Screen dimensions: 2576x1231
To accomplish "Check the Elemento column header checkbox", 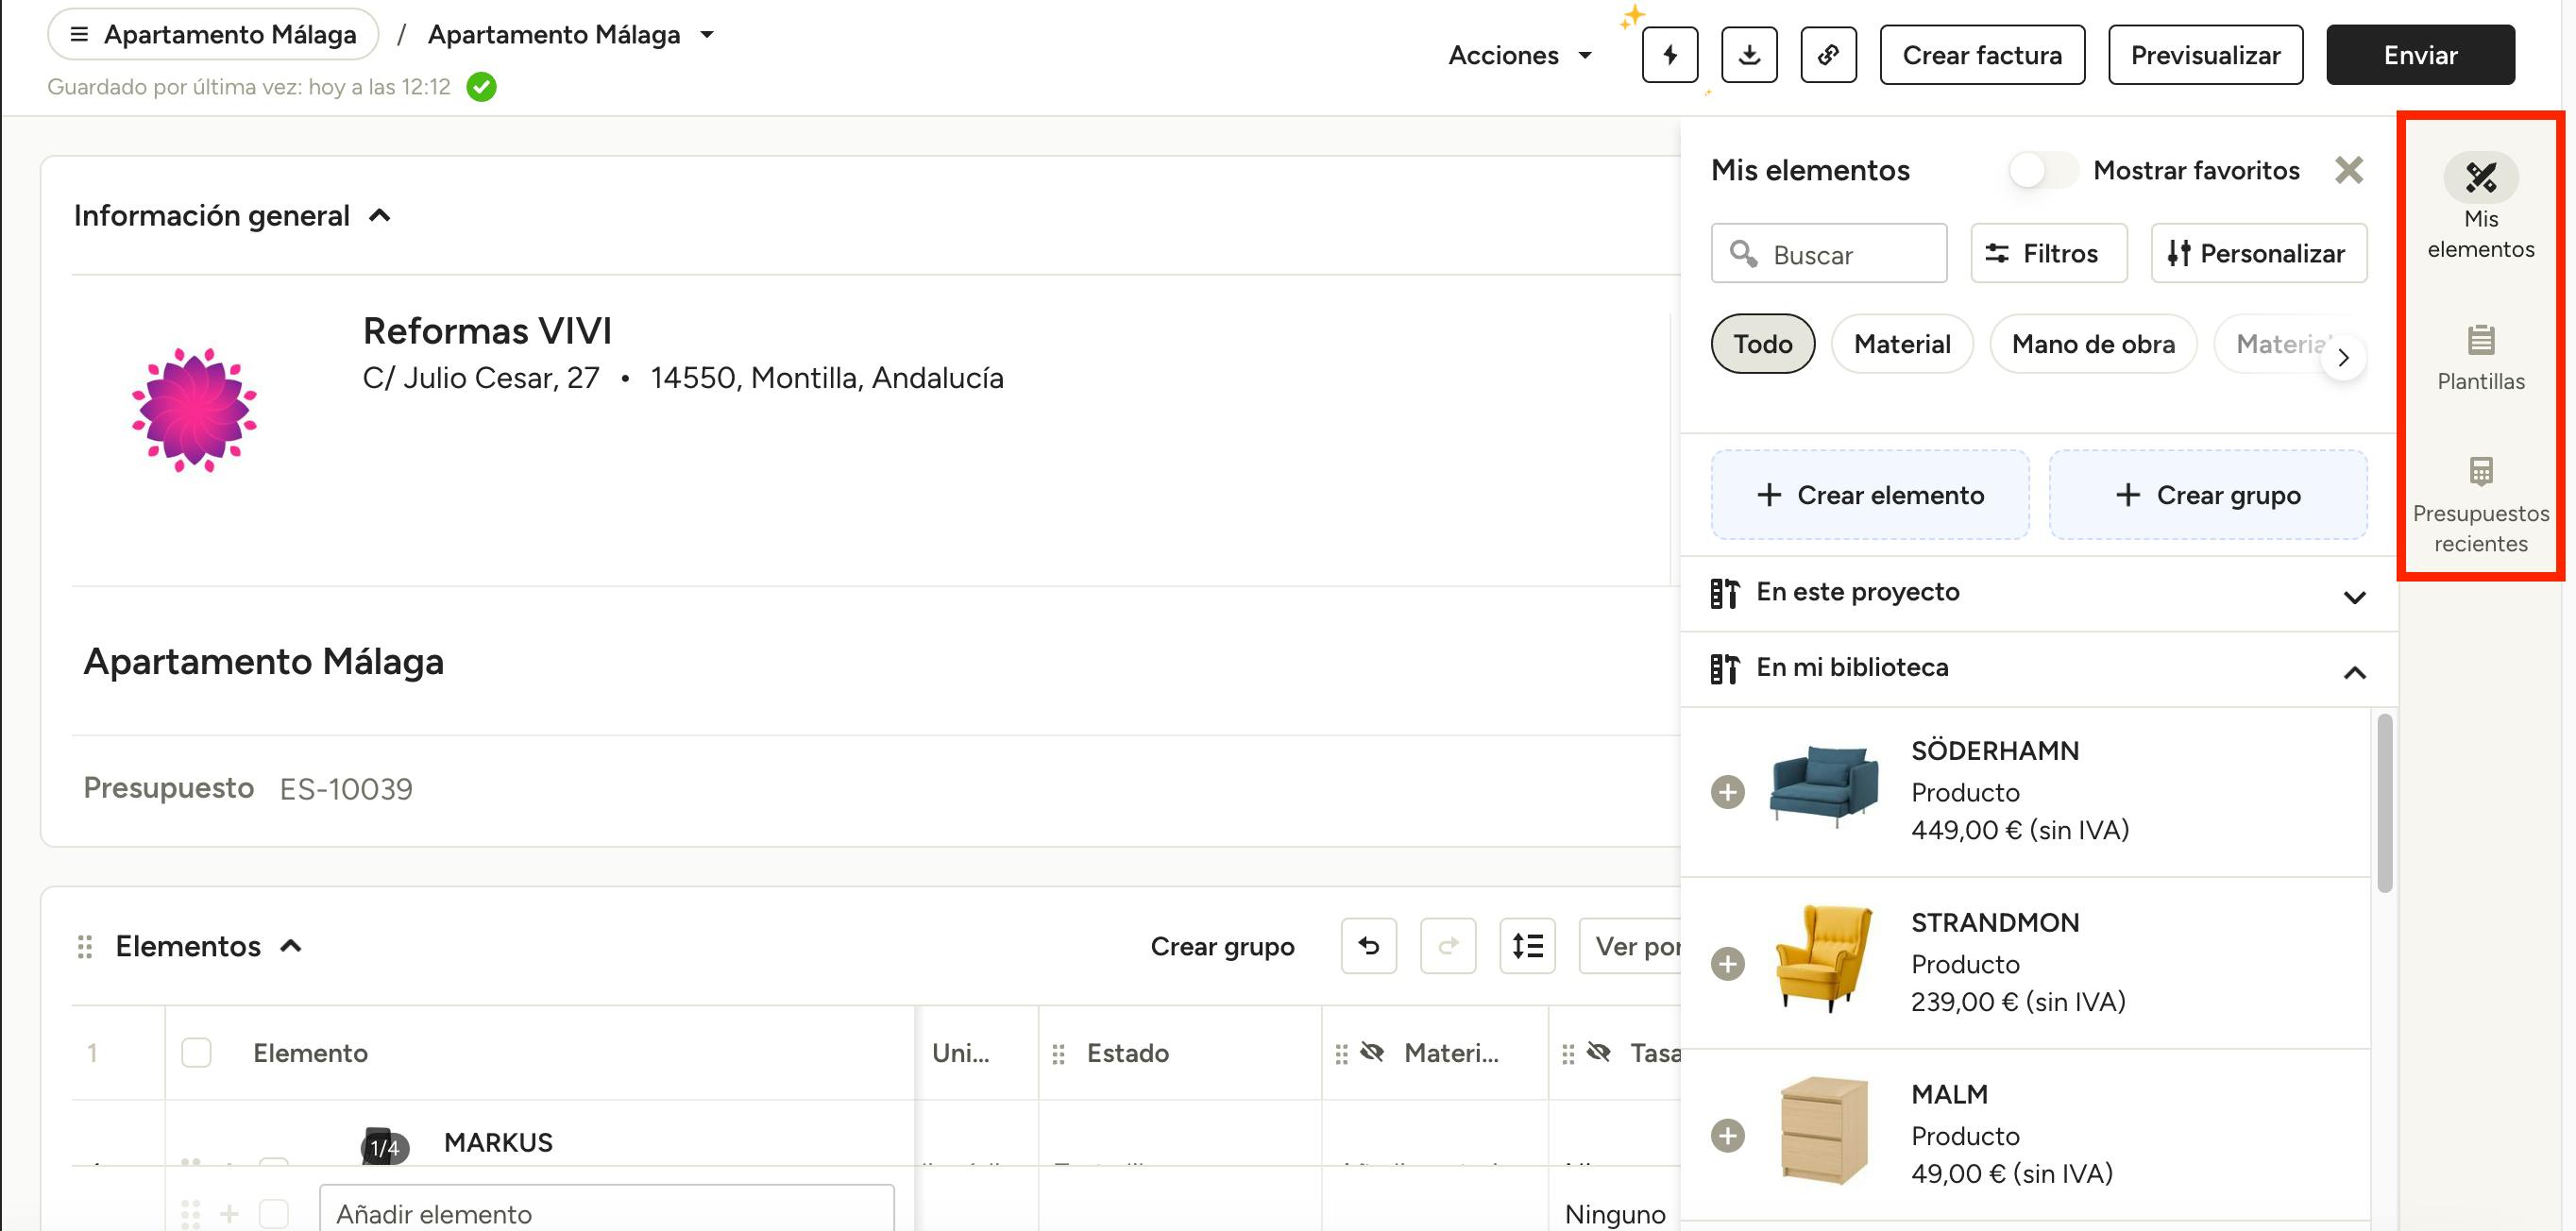I will [x=196, y=1053].
